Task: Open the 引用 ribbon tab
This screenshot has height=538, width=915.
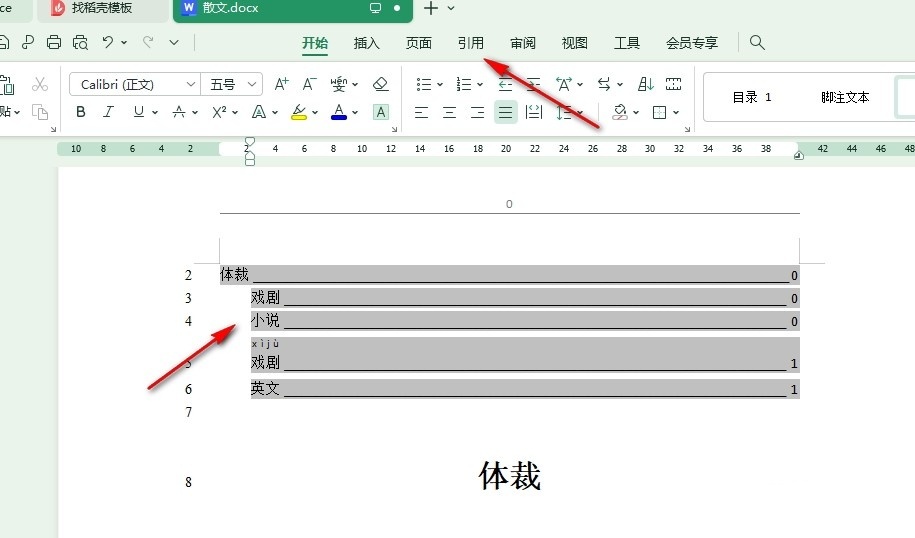Action: click(470, 43)
